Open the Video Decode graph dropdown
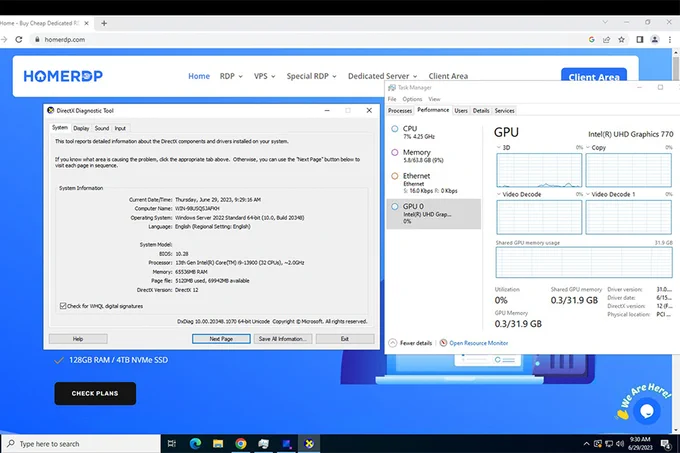680x453 pixels. [499, 194]
